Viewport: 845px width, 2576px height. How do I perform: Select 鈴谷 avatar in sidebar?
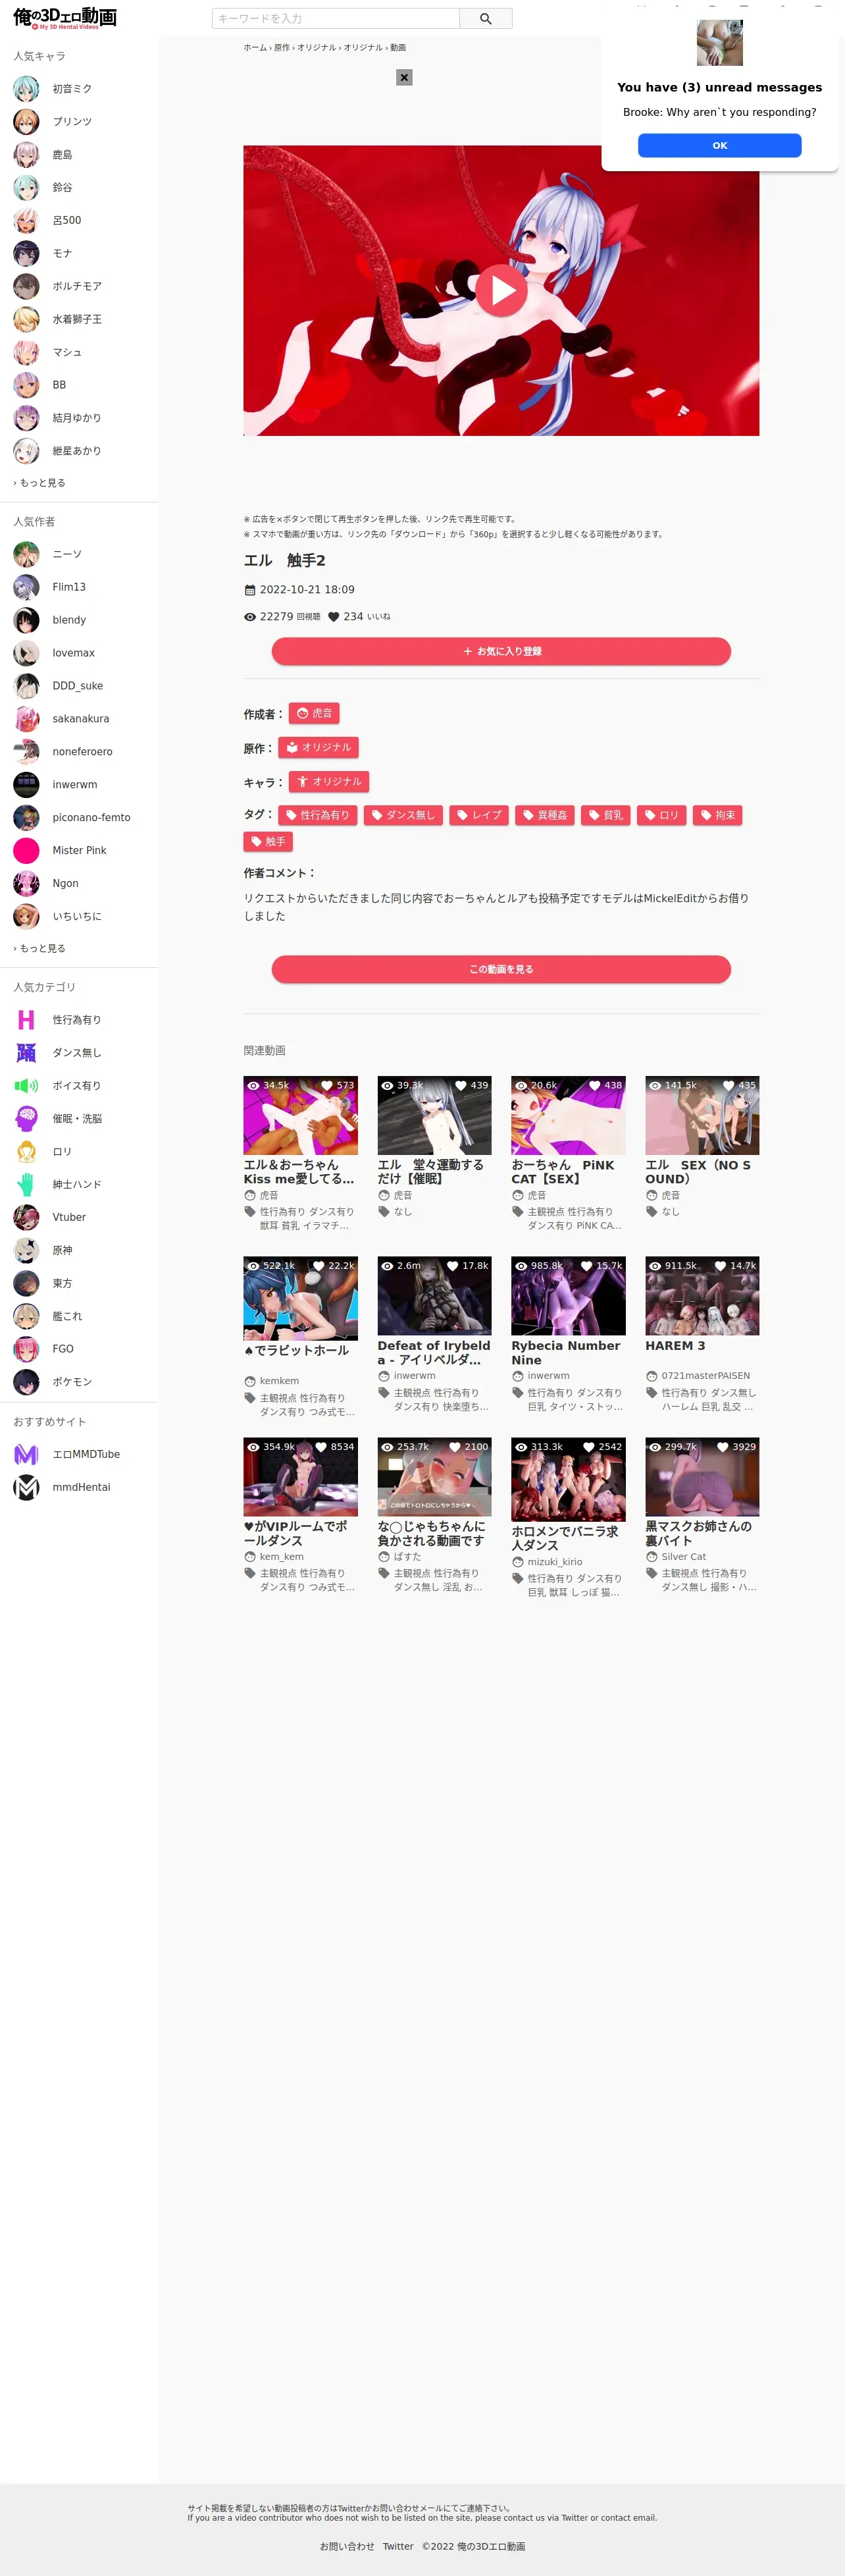[x=26, y=188]
